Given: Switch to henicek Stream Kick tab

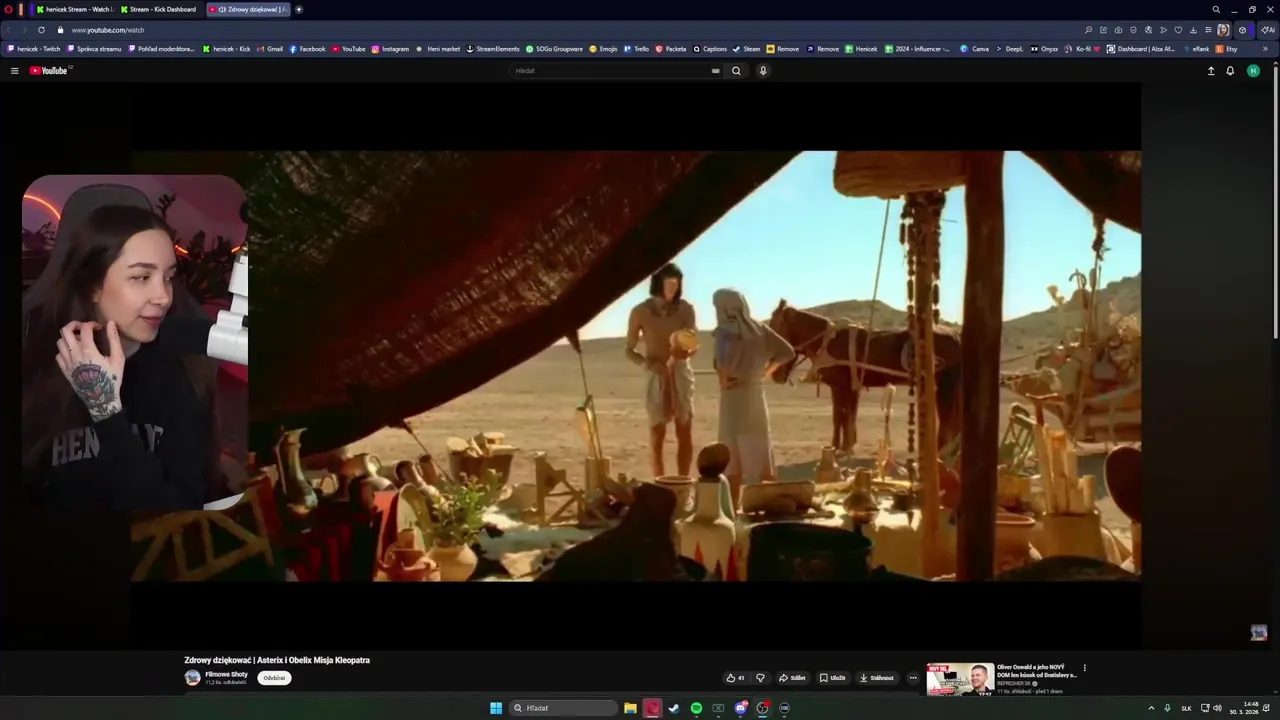Looking at the screenshot, I should pos(74,9).
